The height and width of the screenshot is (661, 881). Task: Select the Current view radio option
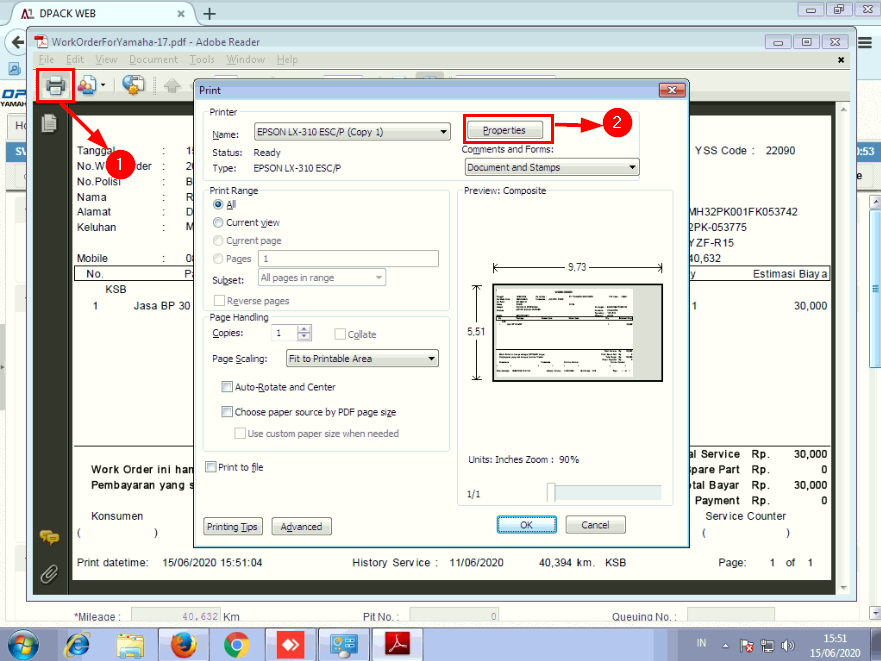pyautogui.click(x=218, y=223)
